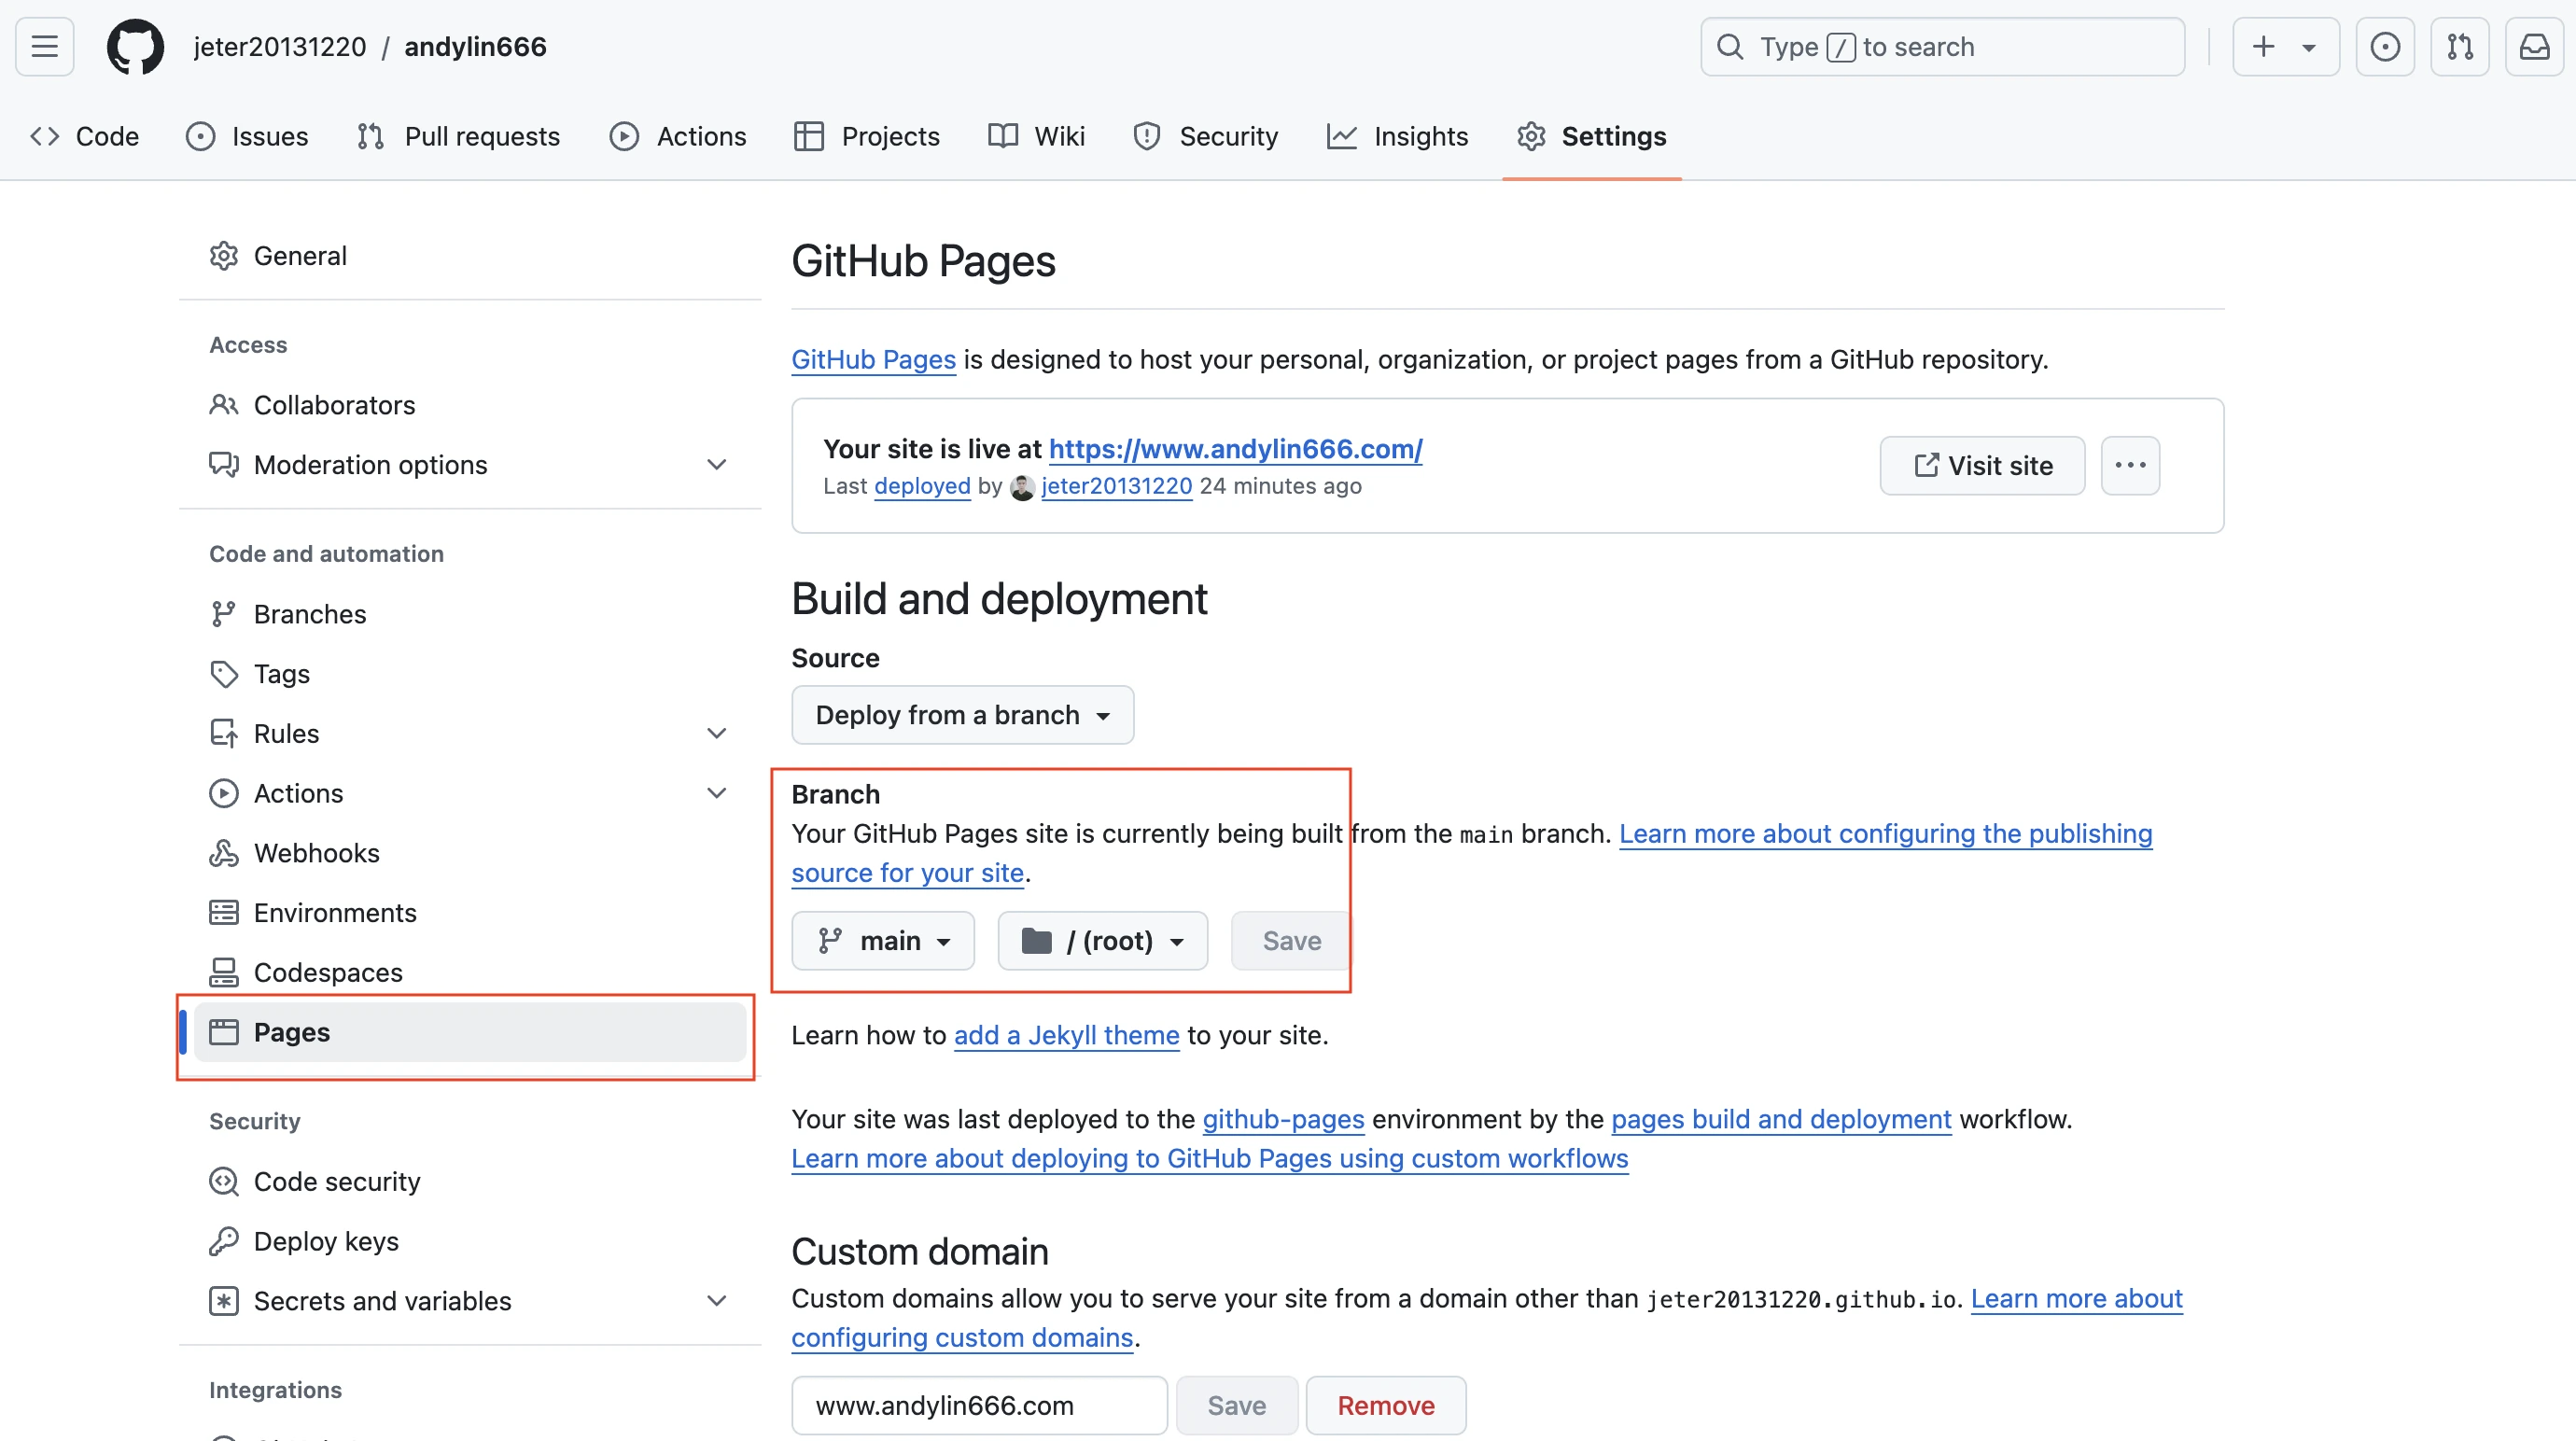This screenshot has height=1441, width=2576.
Task: Open the Security tab
Action: coord(1205,137)
